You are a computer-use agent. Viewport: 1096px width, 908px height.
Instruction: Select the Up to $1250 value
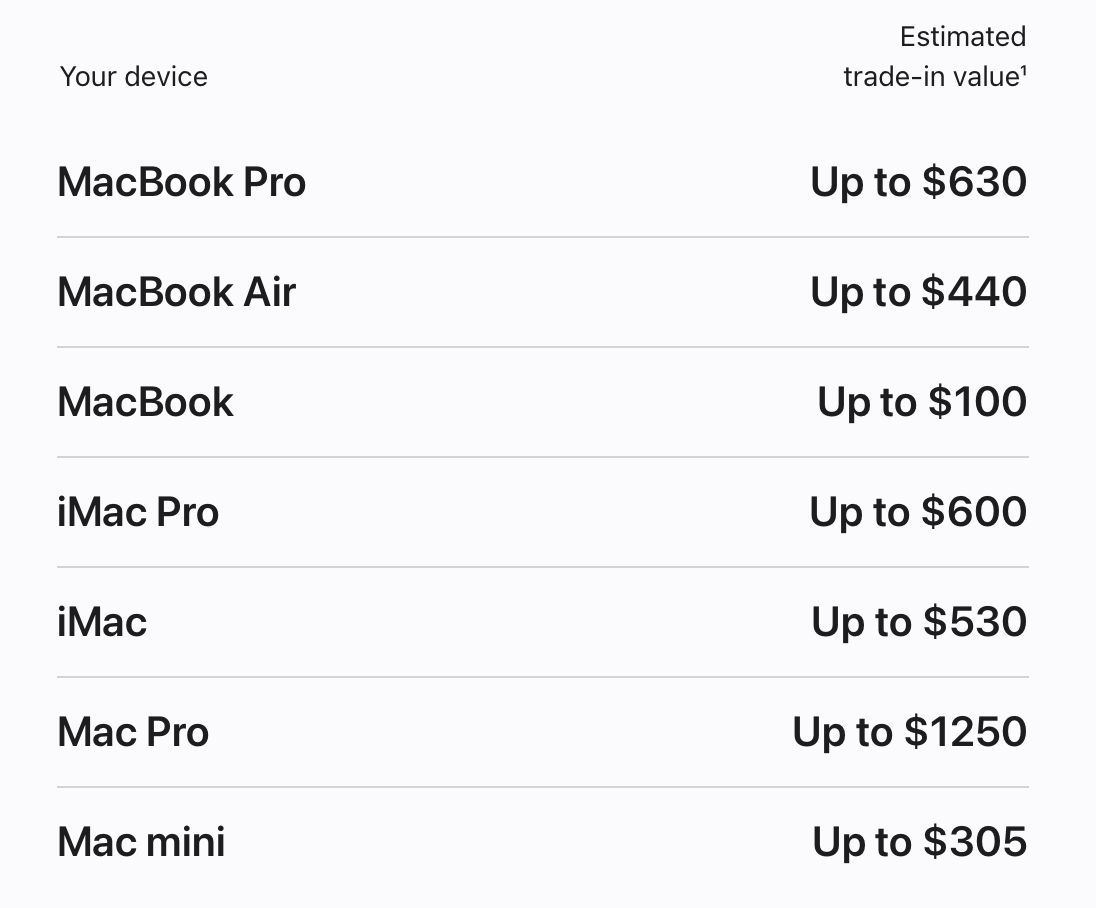[x=909, y=732]
